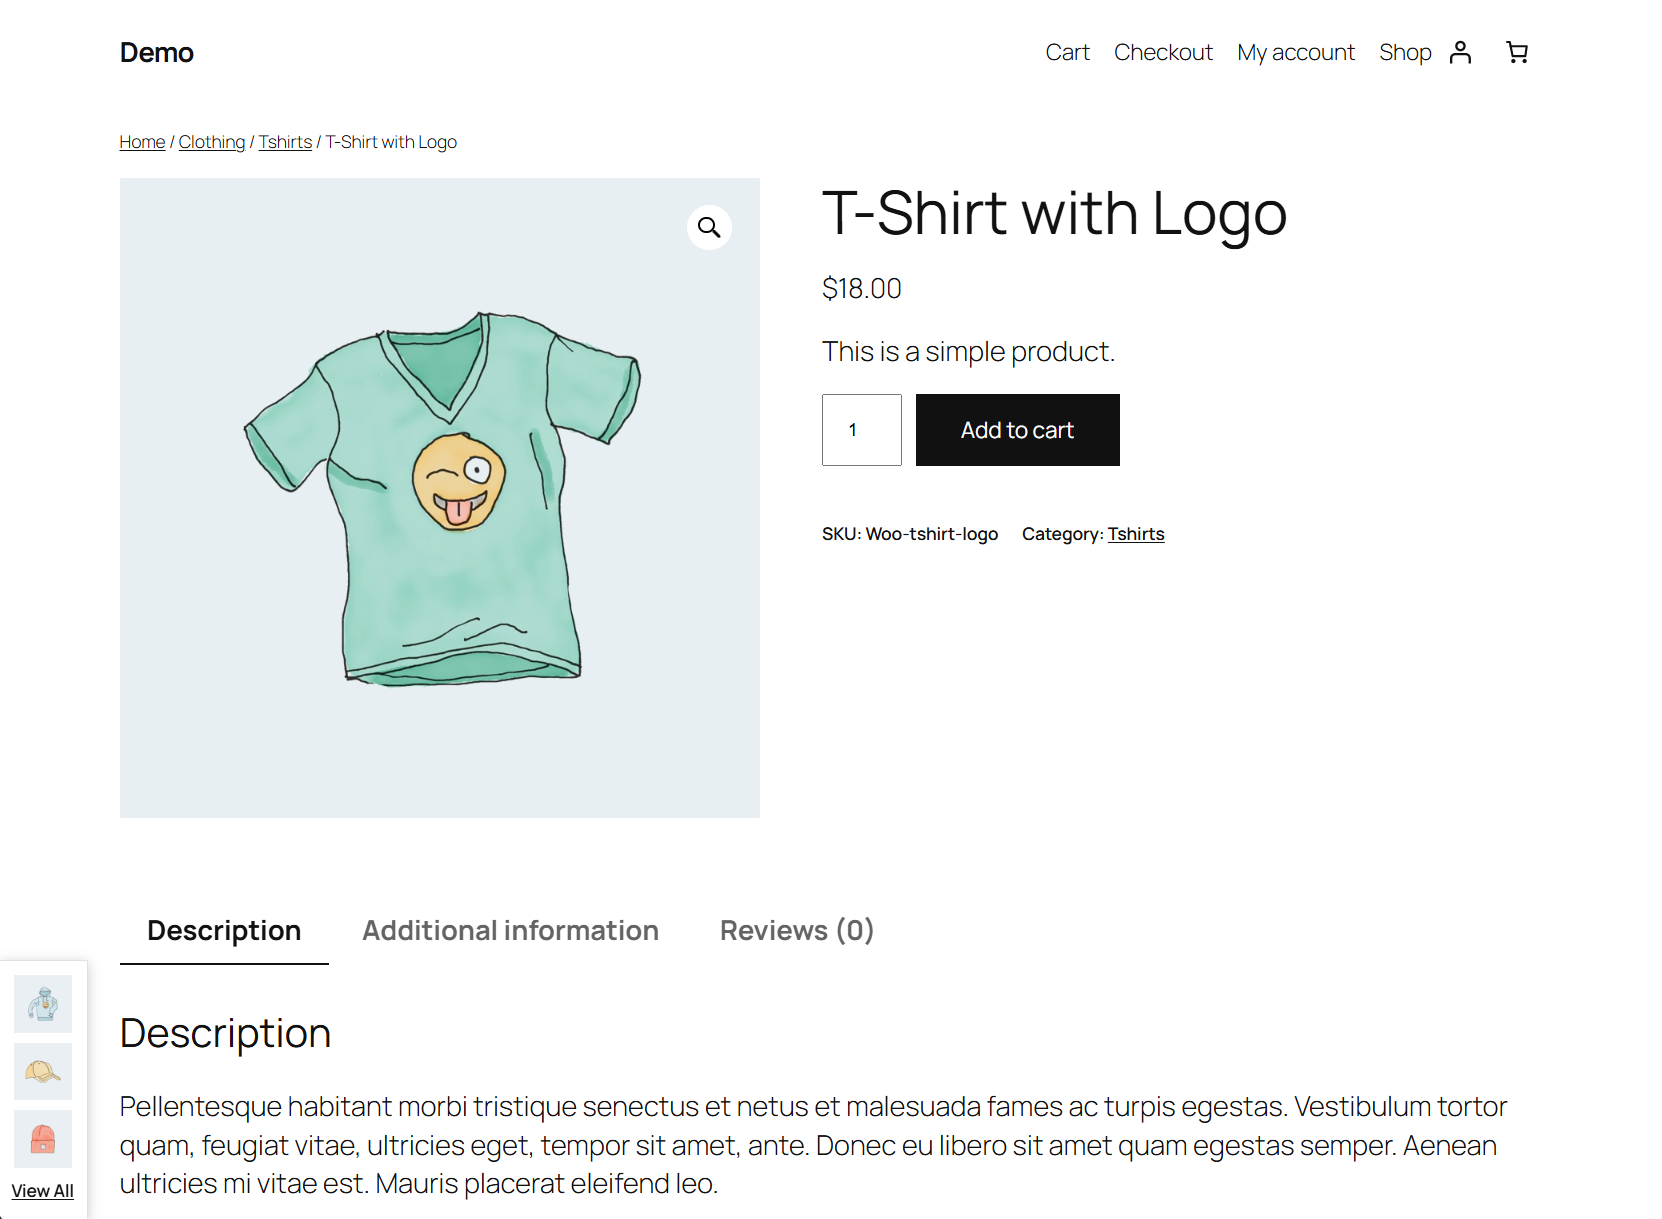Click the Tshirts breadcrumb link
The image size is (1662, 1219).
pyautogui.click(x=285, y=141)
